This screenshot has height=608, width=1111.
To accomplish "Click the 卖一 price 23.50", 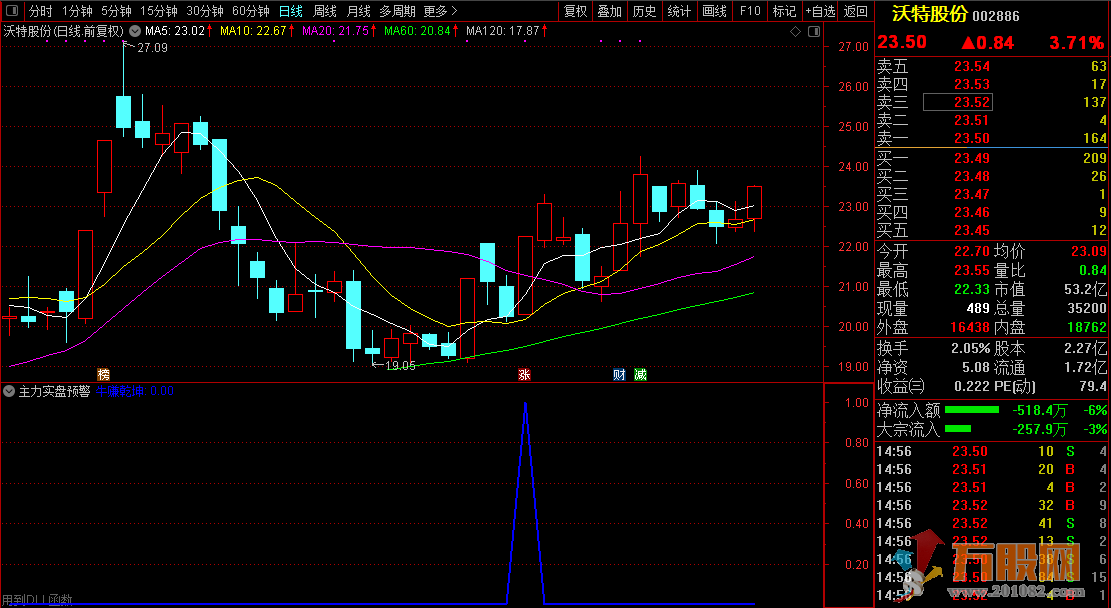I will click(x=971, y=138).
